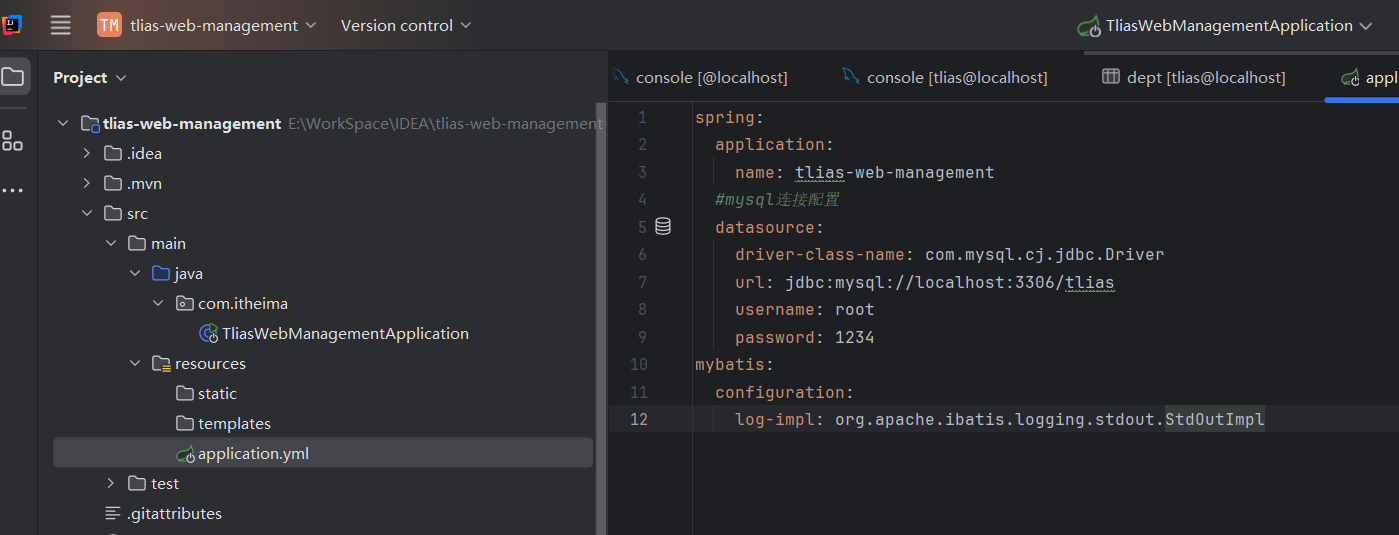This screenshot has height=535, width=1399.
Task: Click the jdbc:mysql://localhost:3306/tlias url value
Action: point(949,282)
